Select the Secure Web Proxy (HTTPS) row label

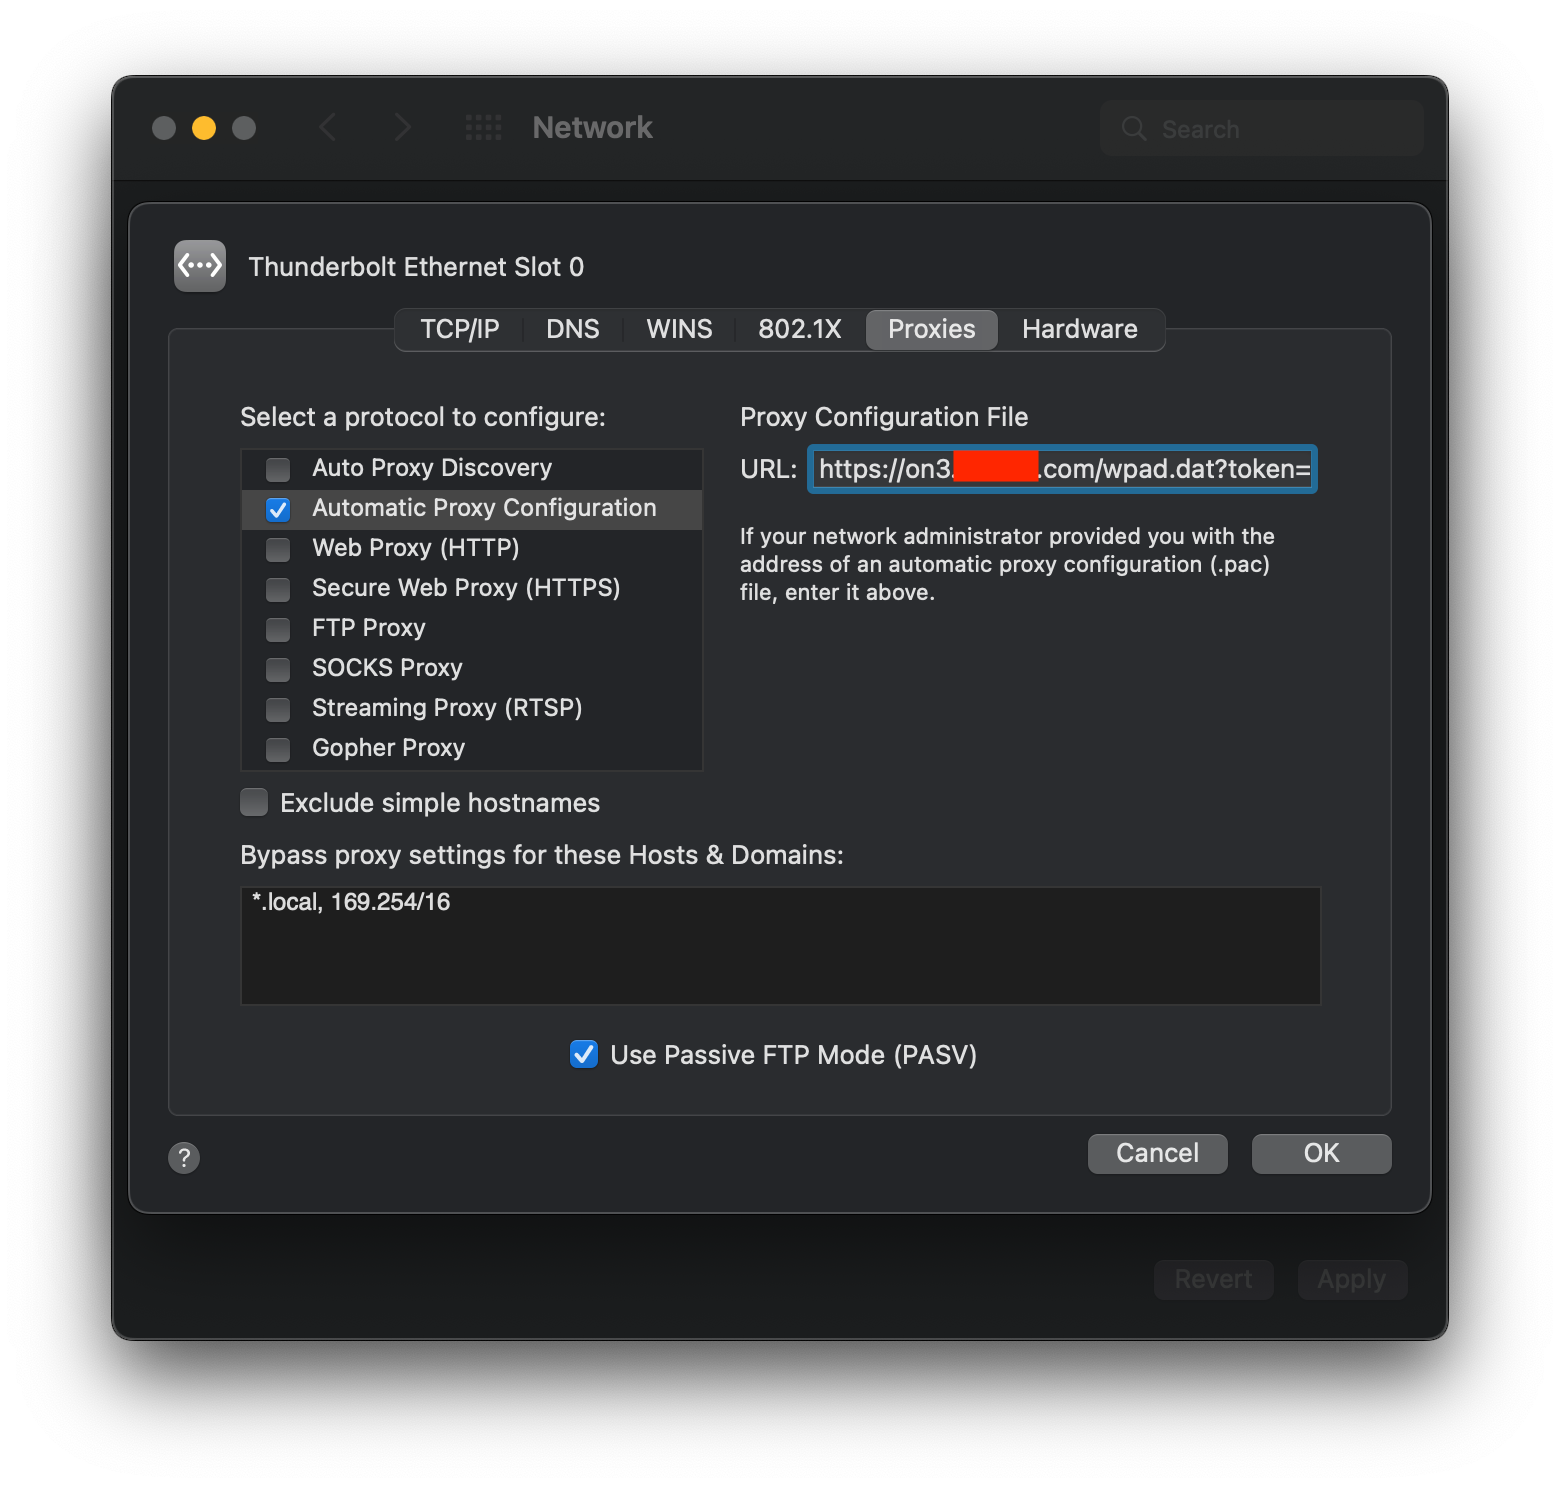coord(466,588)
